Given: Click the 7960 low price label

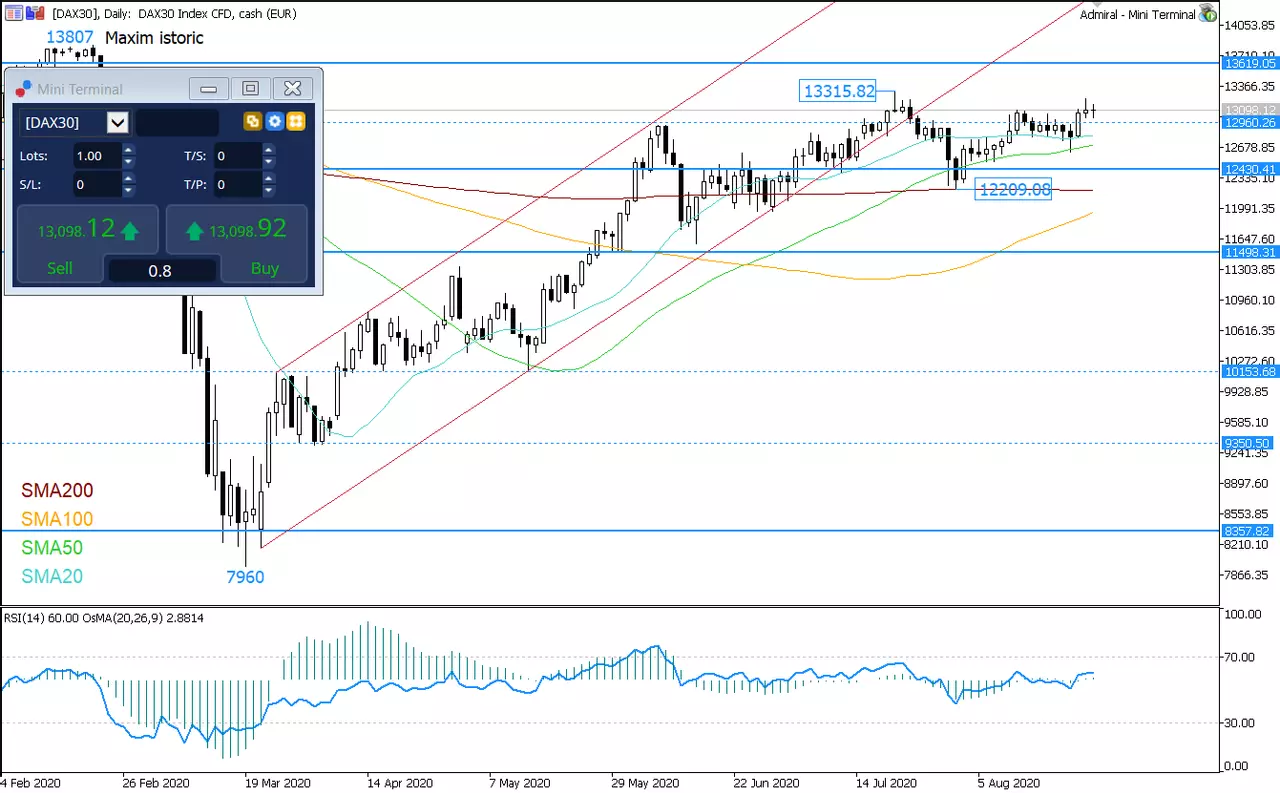Looking at the screenshot, I should 246,577.
